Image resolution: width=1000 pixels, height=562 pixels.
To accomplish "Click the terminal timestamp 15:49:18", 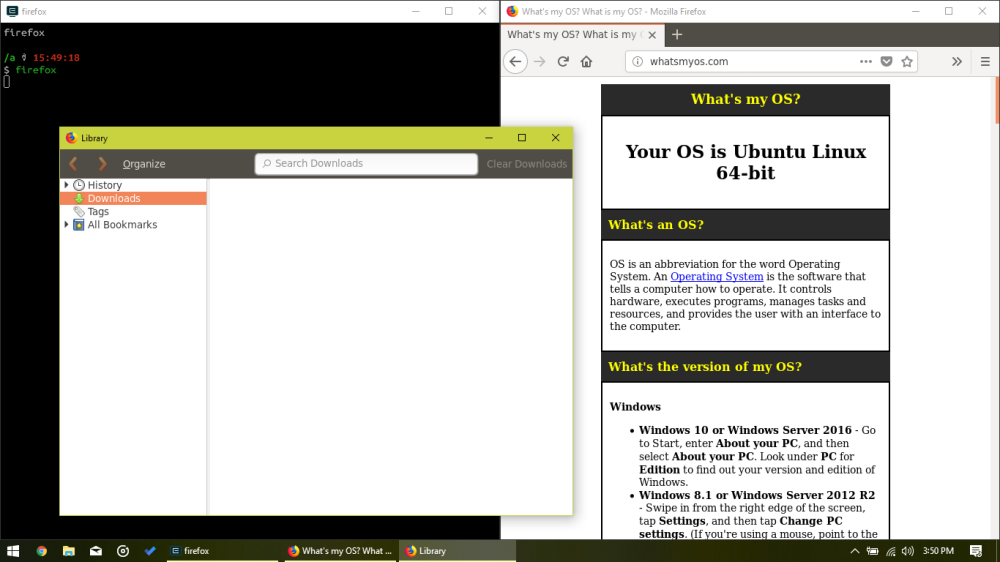I will [x=56, y=57].
